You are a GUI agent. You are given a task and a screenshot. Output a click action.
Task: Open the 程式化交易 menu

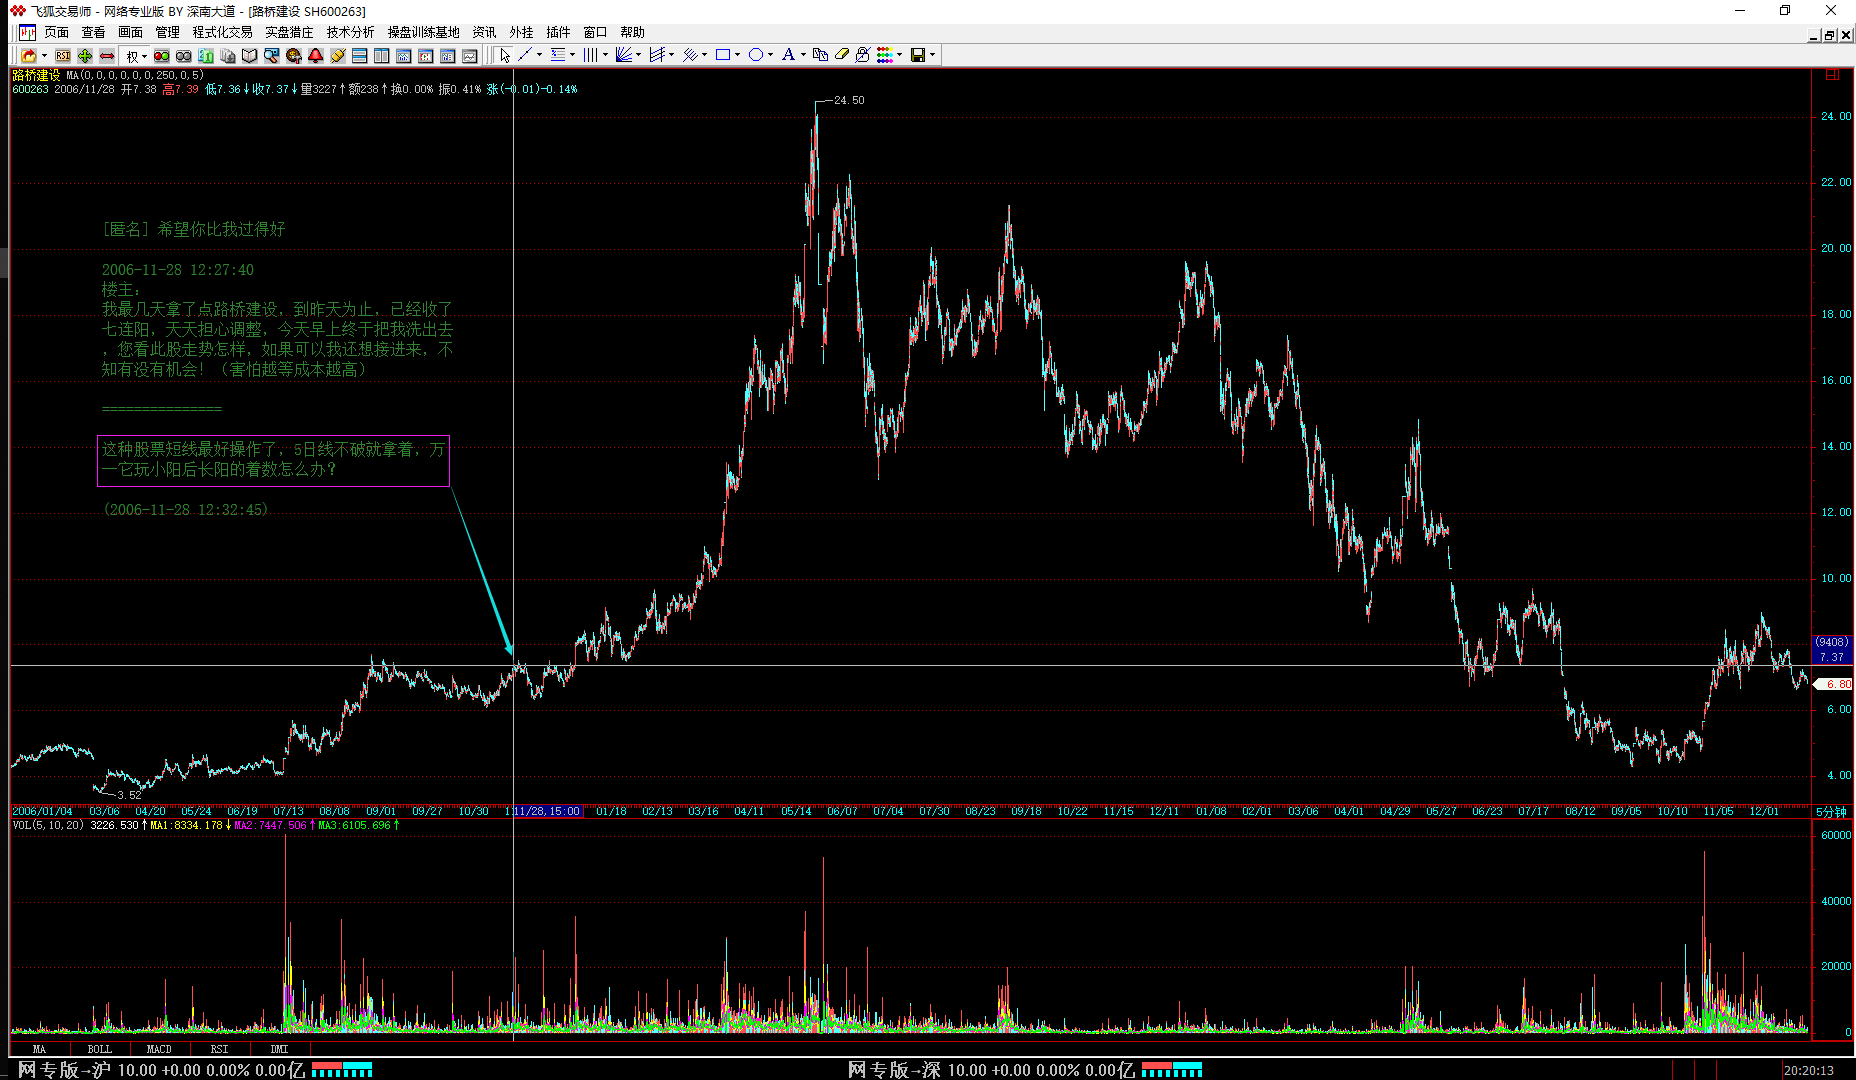coord(222,32)
